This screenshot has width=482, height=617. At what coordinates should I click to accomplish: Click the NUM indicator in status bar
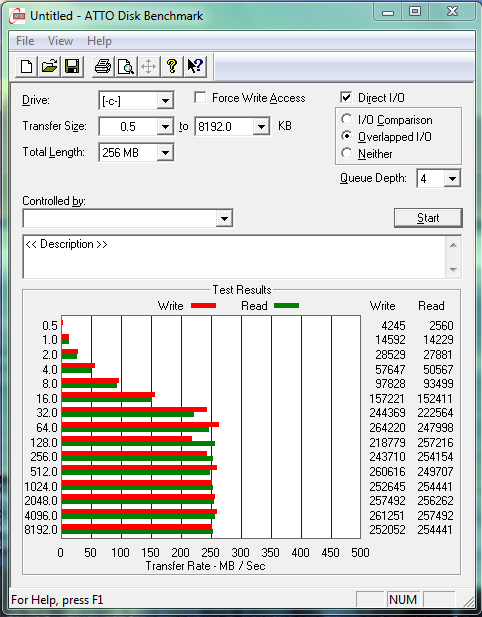(x=403, y=600)
